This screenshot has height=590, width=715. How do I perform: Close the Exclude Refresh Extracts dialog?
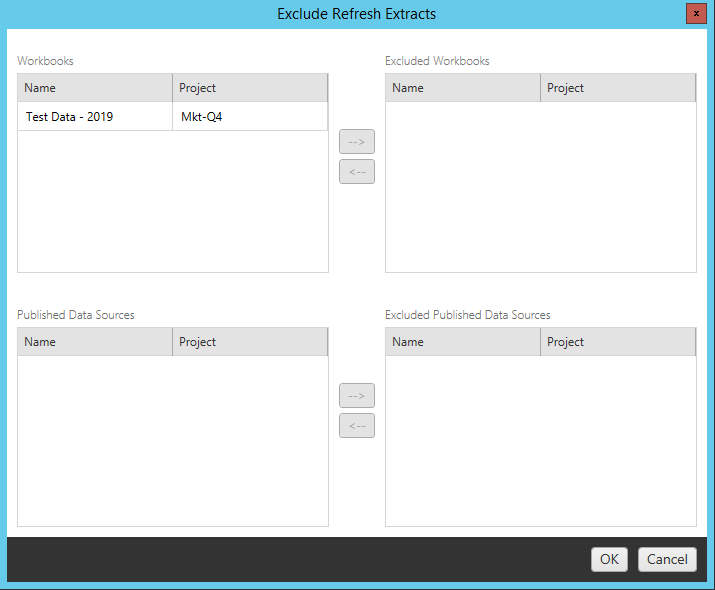[694, 14]
